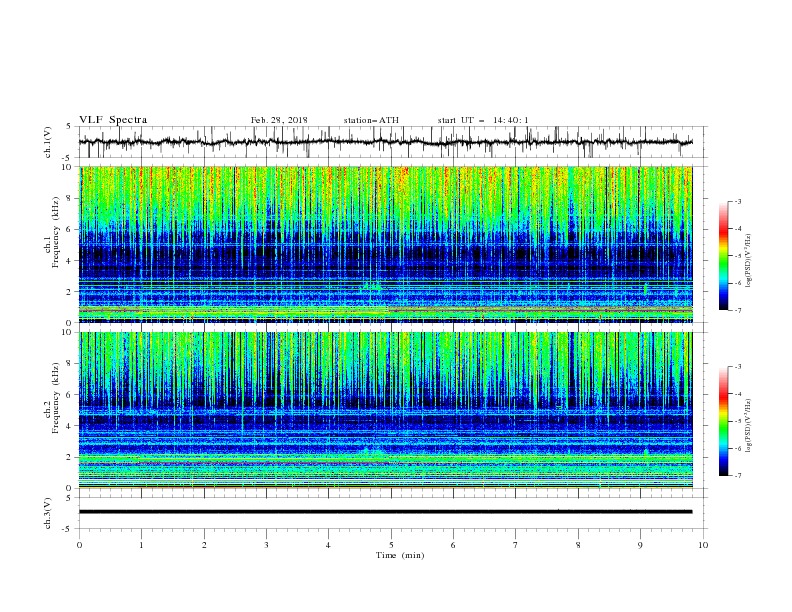
Task: Click the ch.1 spectrogram panel
Action: (385, 244)
